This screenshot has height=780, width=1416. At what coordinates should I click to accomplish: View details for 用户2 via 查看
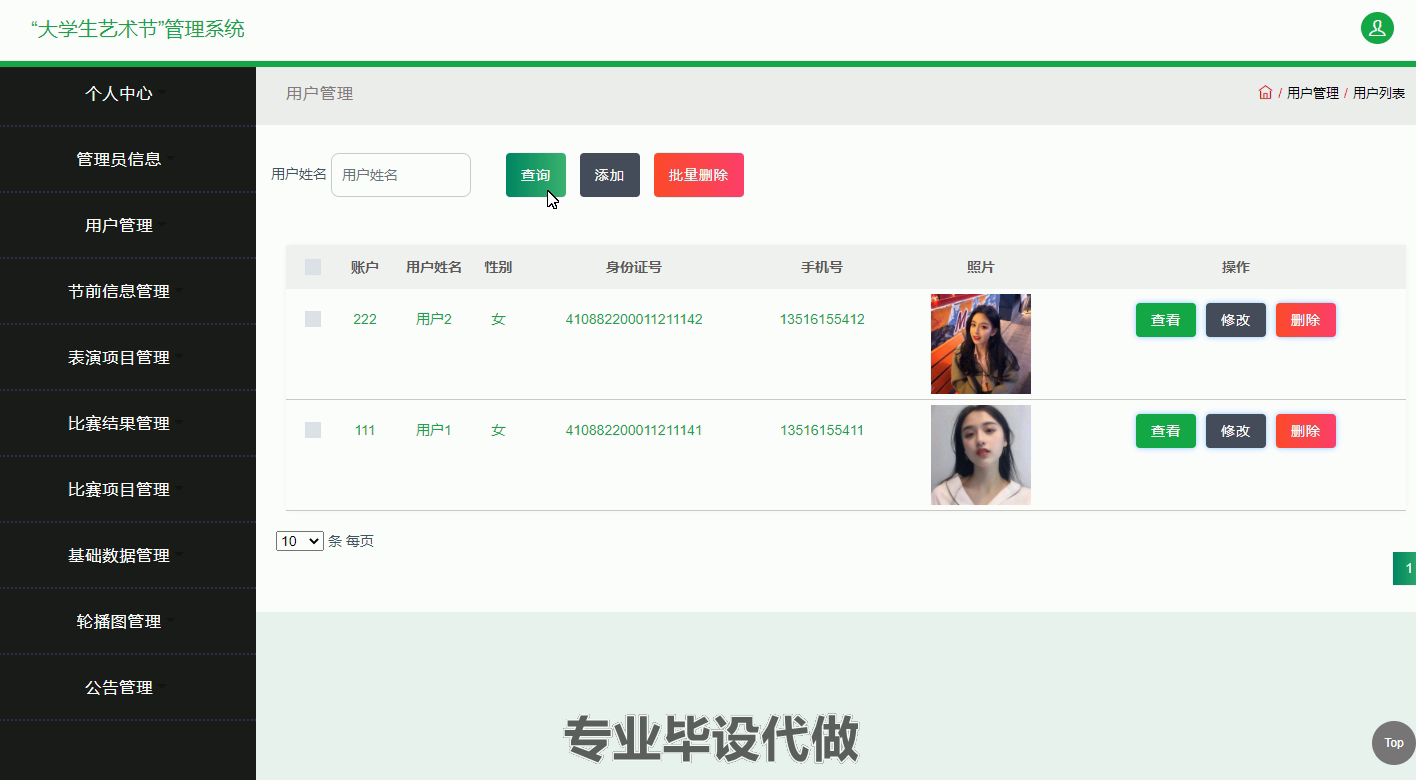(x=1166, y=320)
